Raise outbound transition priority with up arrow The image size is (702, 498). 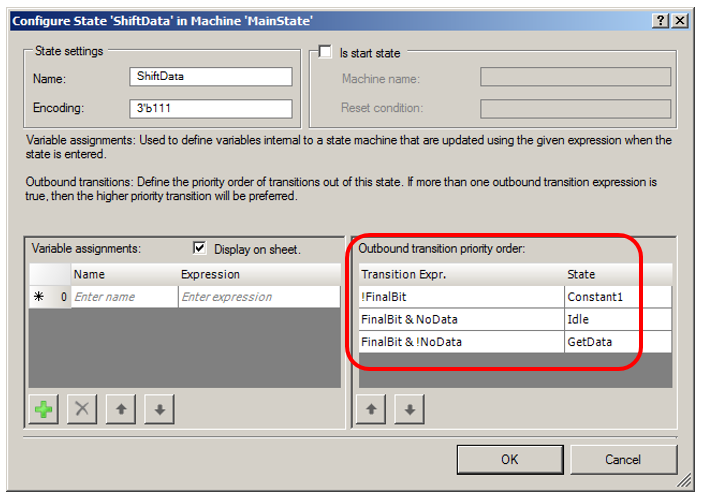coord(371,409)
